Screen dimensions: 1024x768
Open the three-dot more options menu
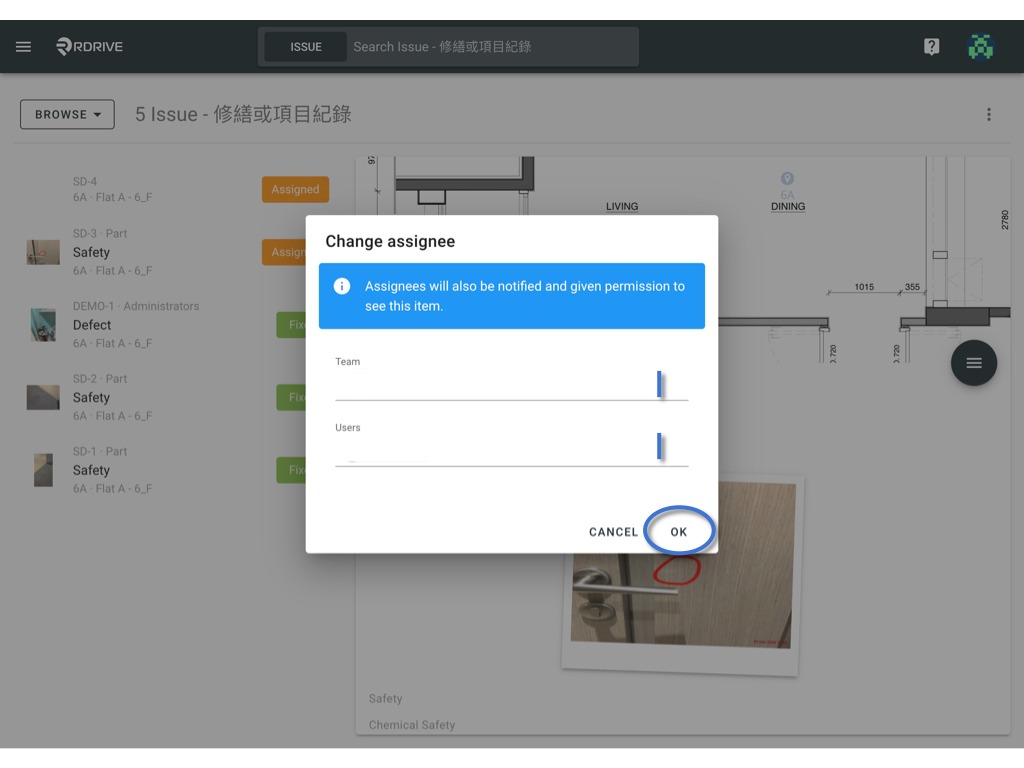(x=989, y=114)
